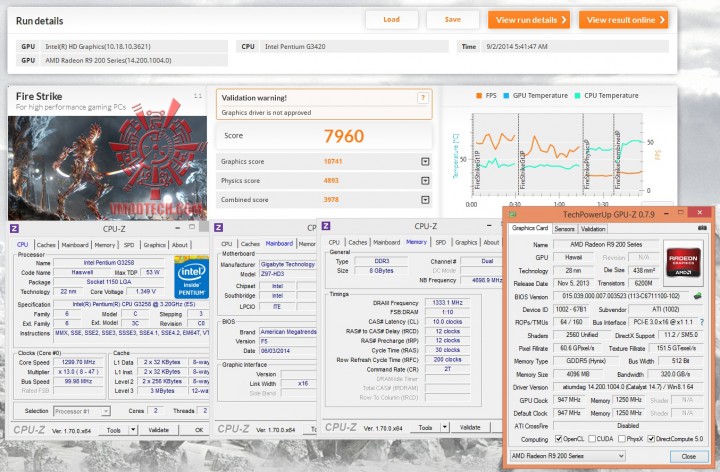The width and height of the screenshot is (720, 472).
Task: Click the overall score 7960
Action: pos(343,136)
